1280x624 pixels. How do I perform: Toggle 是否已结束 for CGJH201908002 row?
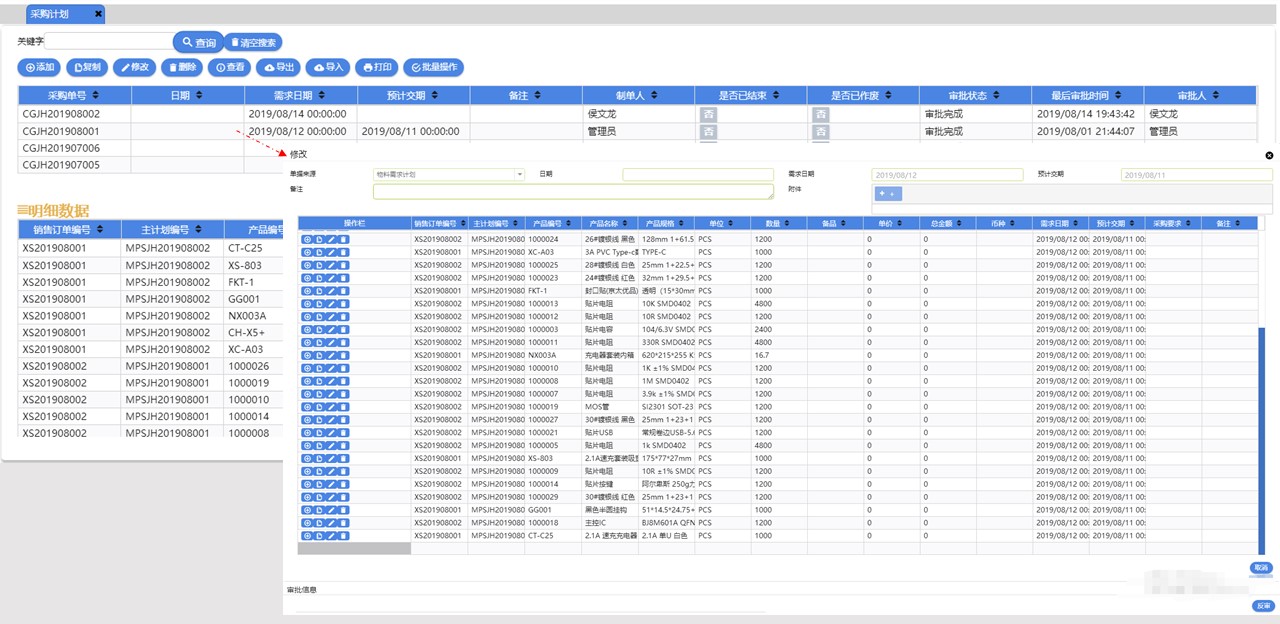(708, 115)
